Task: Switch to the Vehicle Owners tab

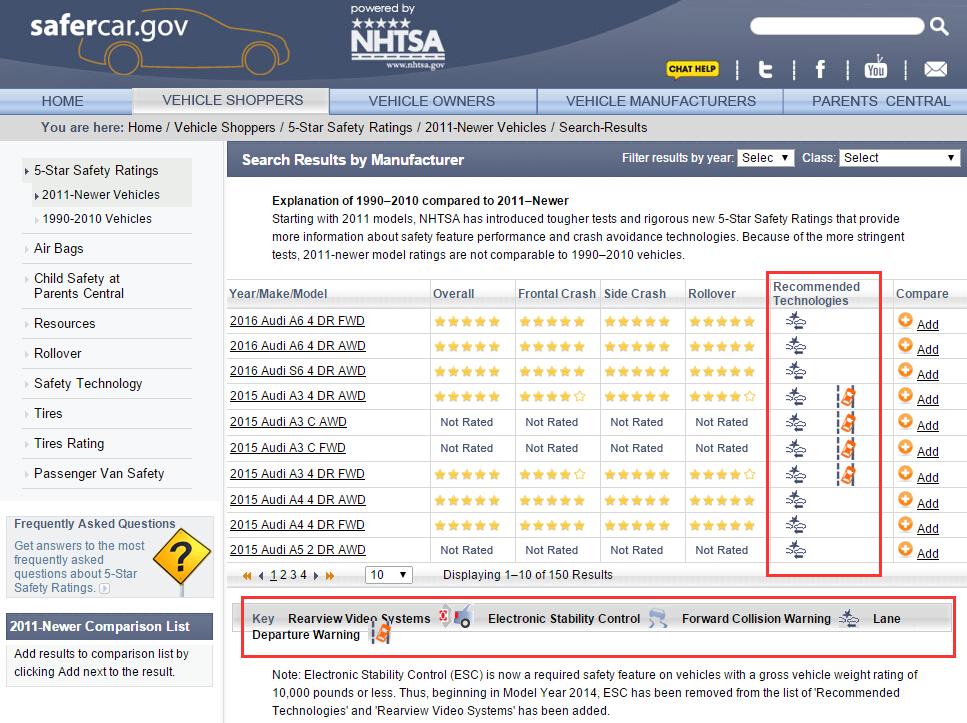Action: [431, 101]
